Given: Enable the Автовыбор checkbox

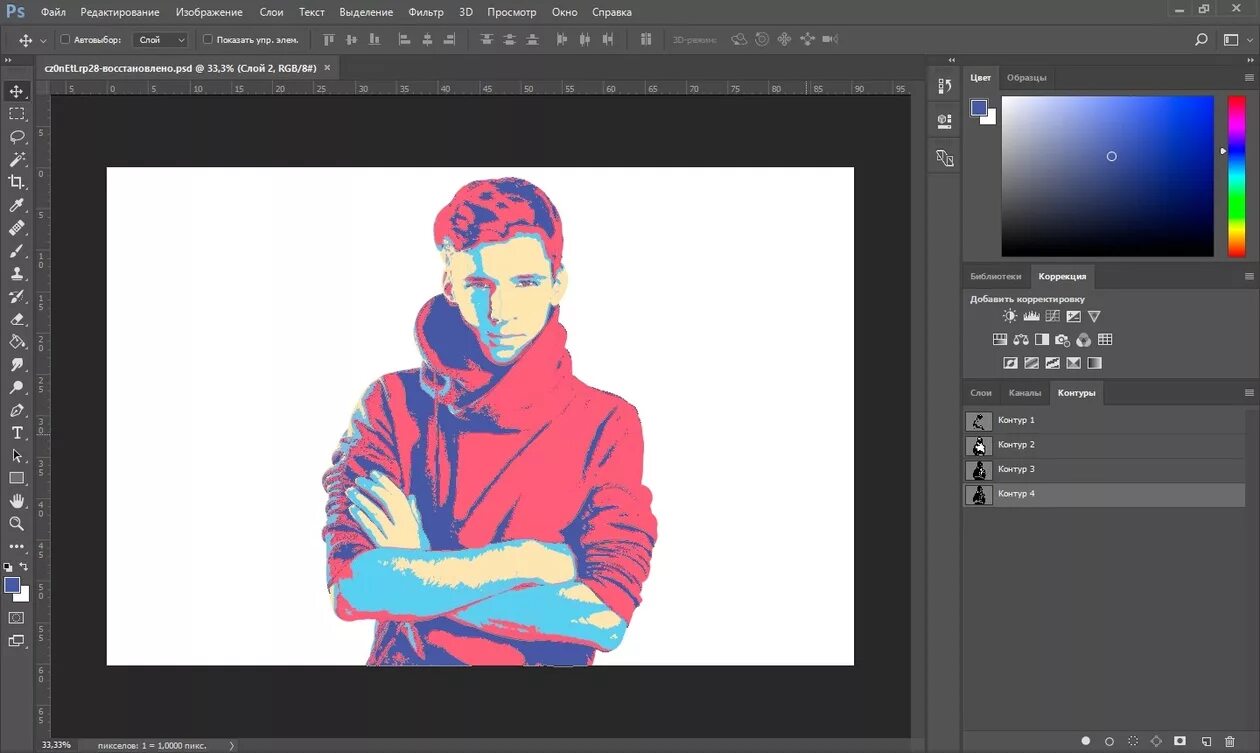Looking at the screenshot, I should coord(66,40).
